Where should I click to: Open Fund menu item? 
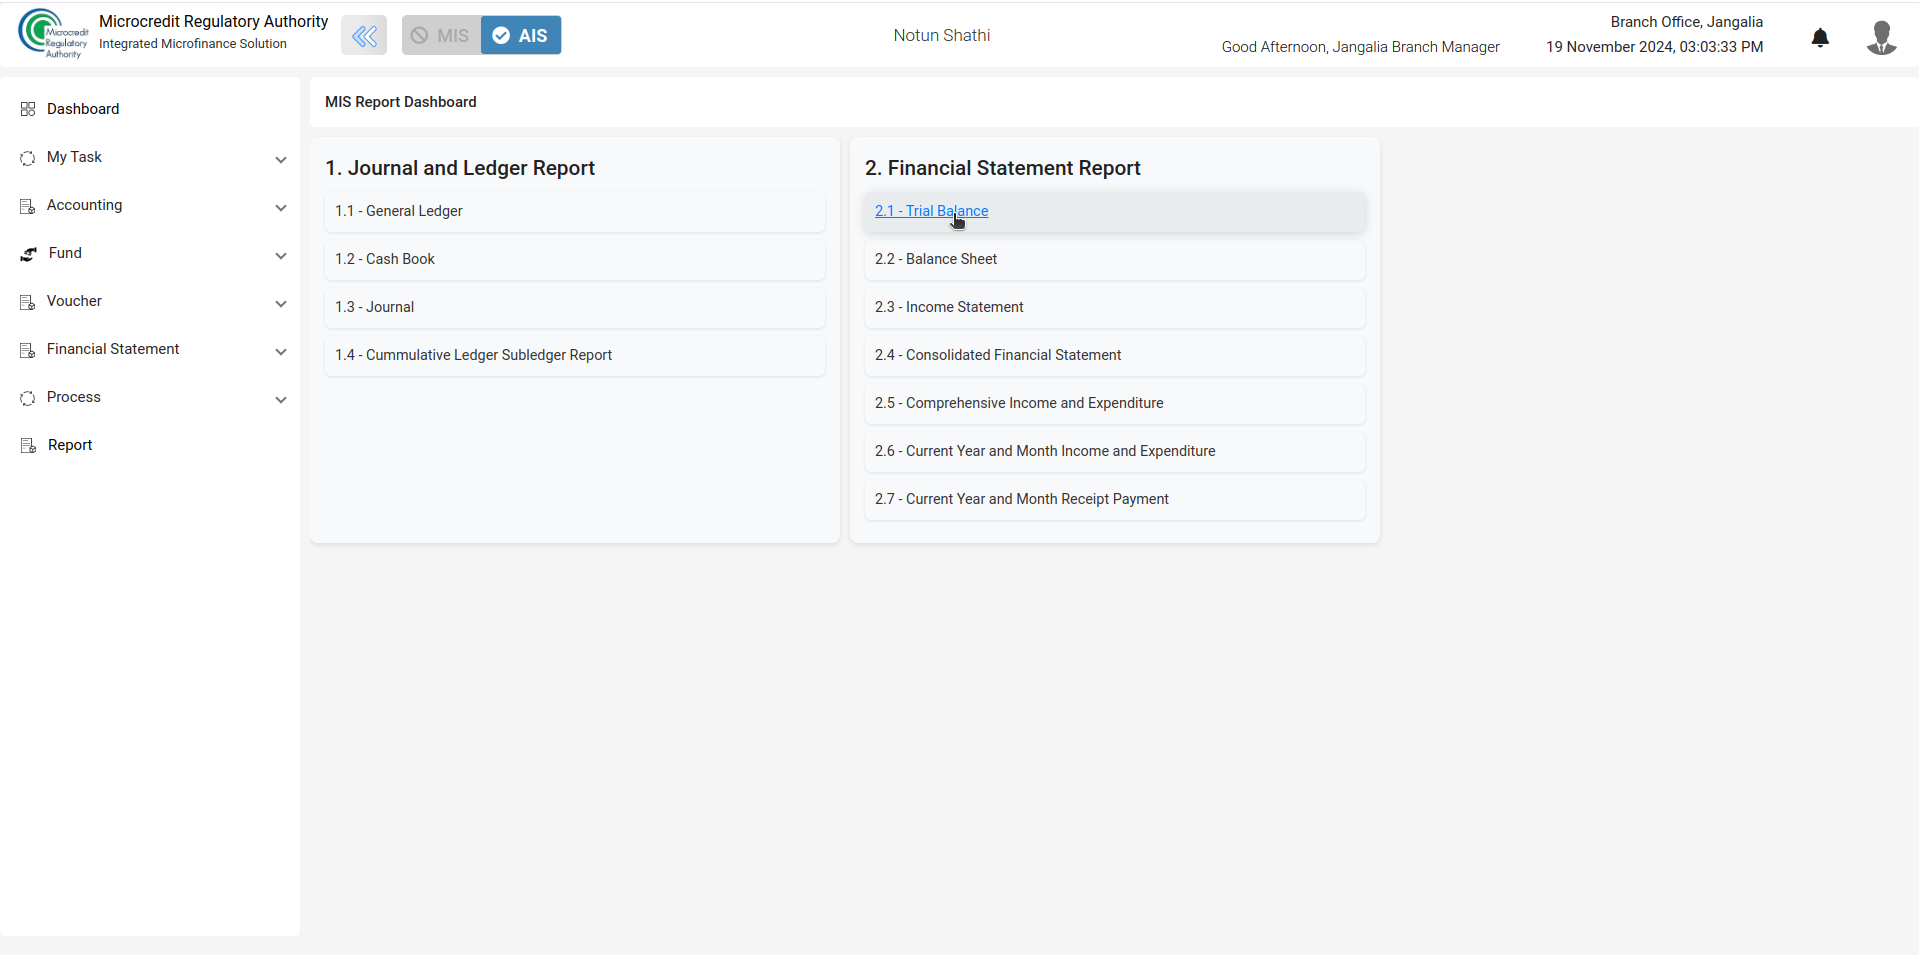click(65, 253)
